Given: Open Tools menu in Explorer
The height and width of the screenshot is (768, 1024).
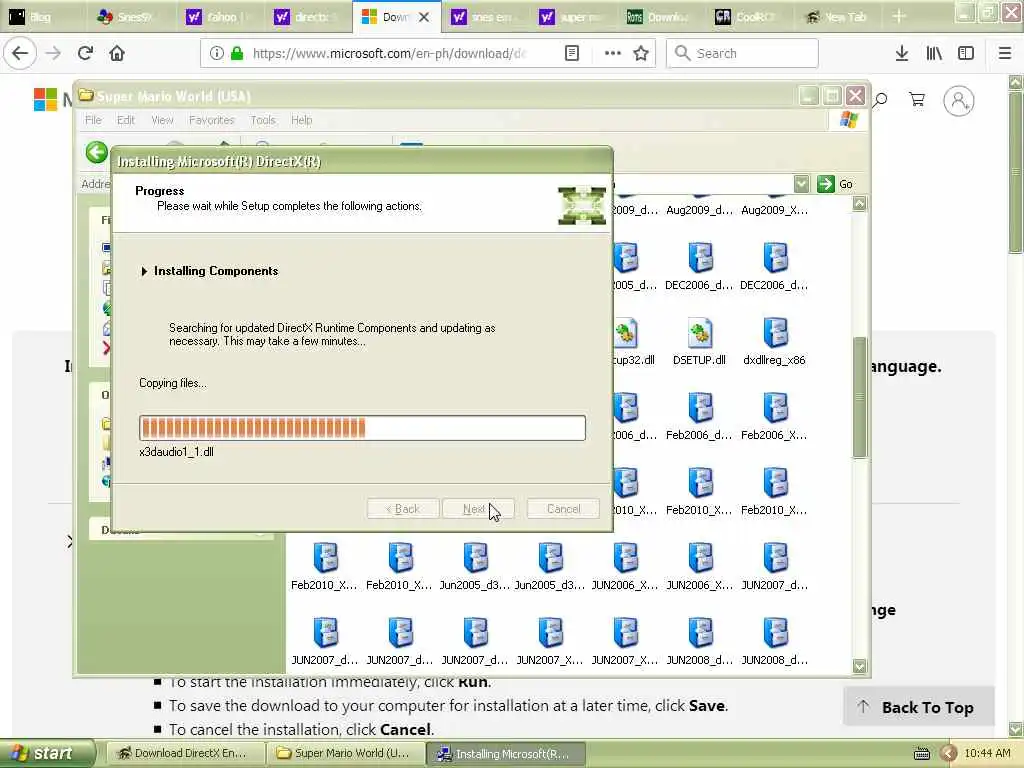Looking at the screenshot, I should click(263, 120).
